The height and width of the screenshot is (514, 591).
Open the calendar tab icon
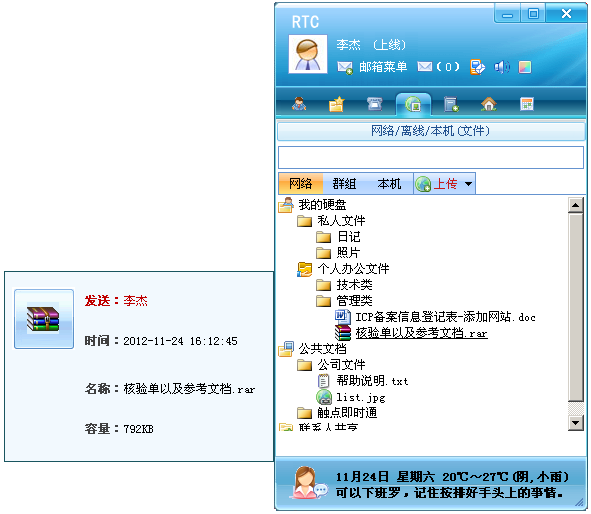[527, 104]
